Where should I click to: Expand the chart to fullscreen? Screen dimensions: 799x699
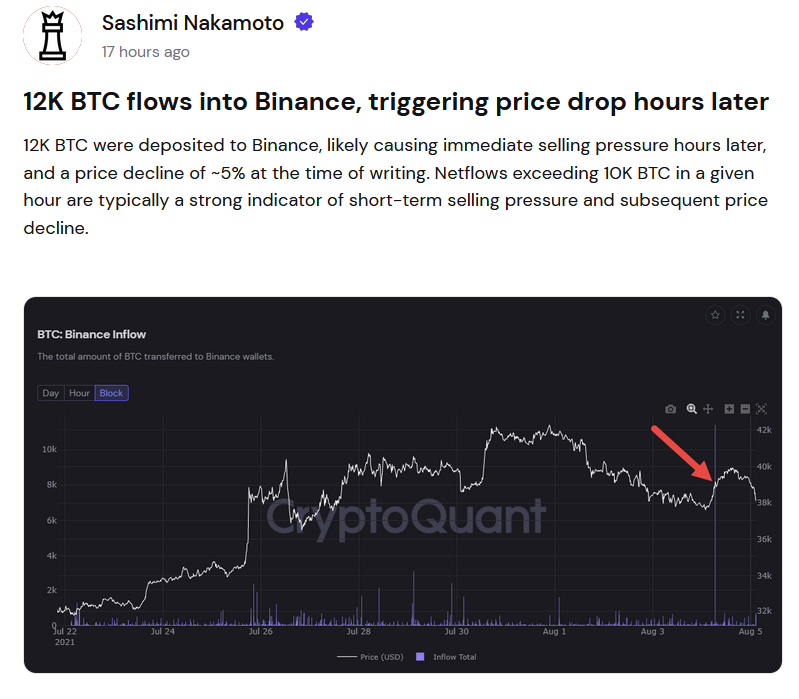point(740,315)
